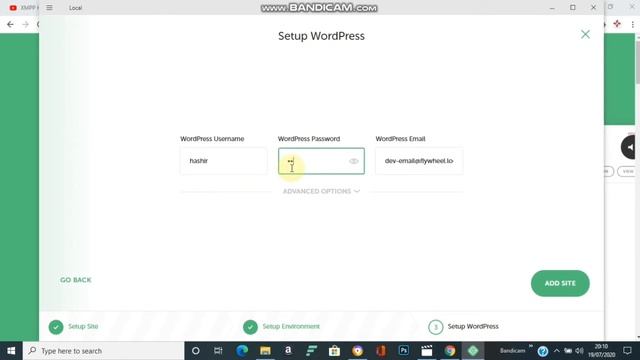Click the Local app icon on taskbar
Image resolution: width=640 pixels, height=360 pixels.
coord(473,351)
